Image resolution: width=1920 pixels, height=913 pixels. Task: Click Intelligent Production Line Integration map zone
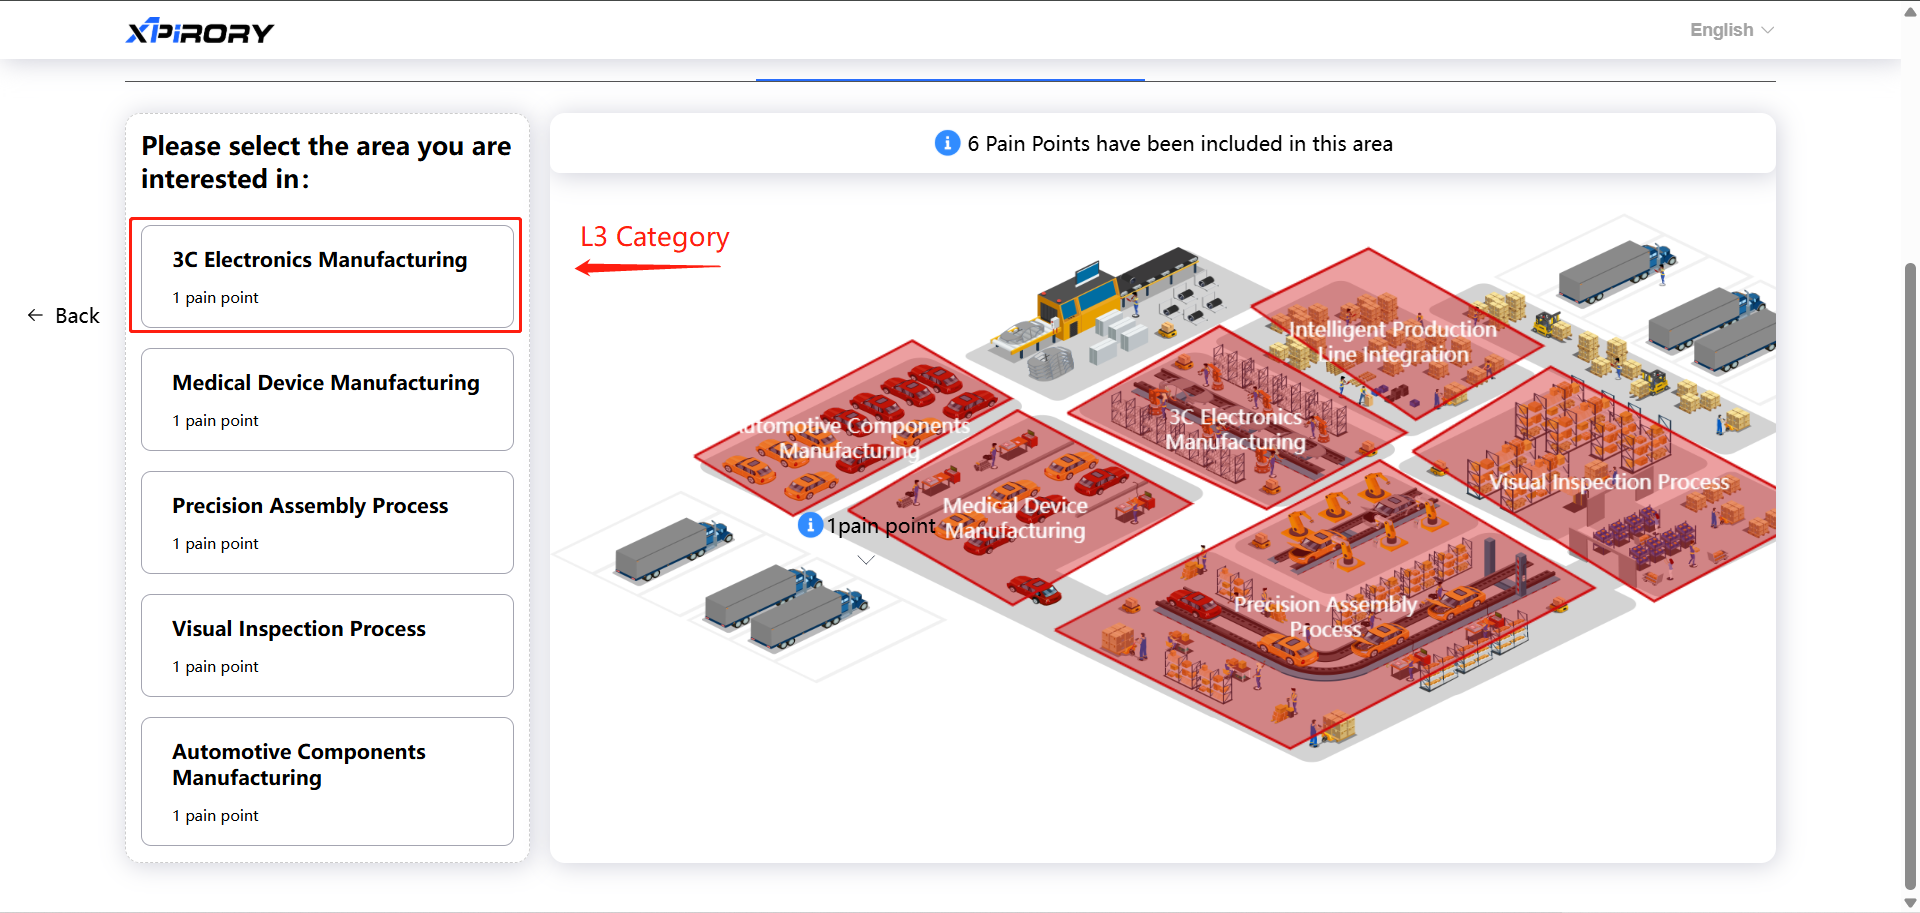[x=1392, y=341]
